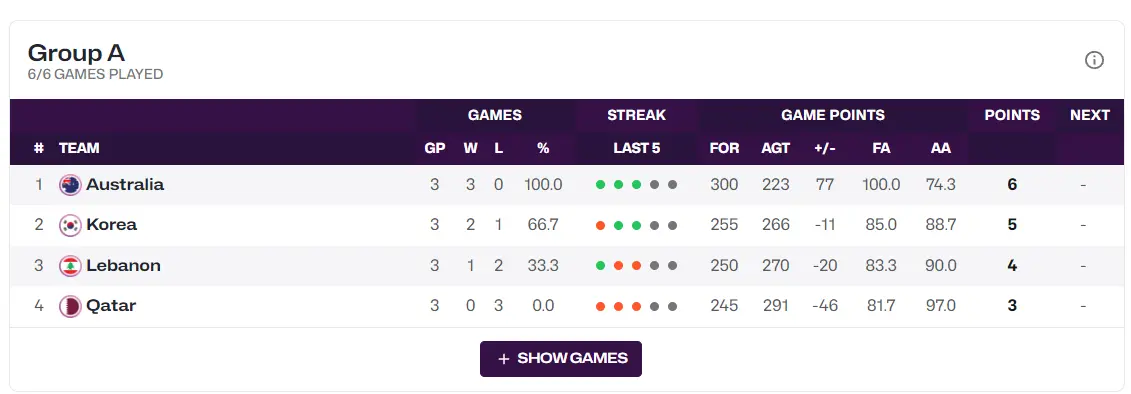Open the Lebanon team link
The image size is (1131, 394).
123,266
